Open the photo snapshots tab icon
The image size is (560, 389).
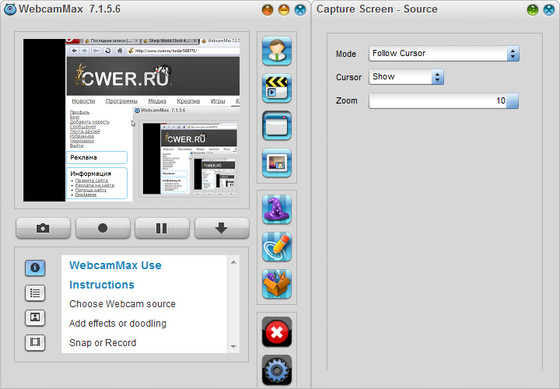[35, 318]
